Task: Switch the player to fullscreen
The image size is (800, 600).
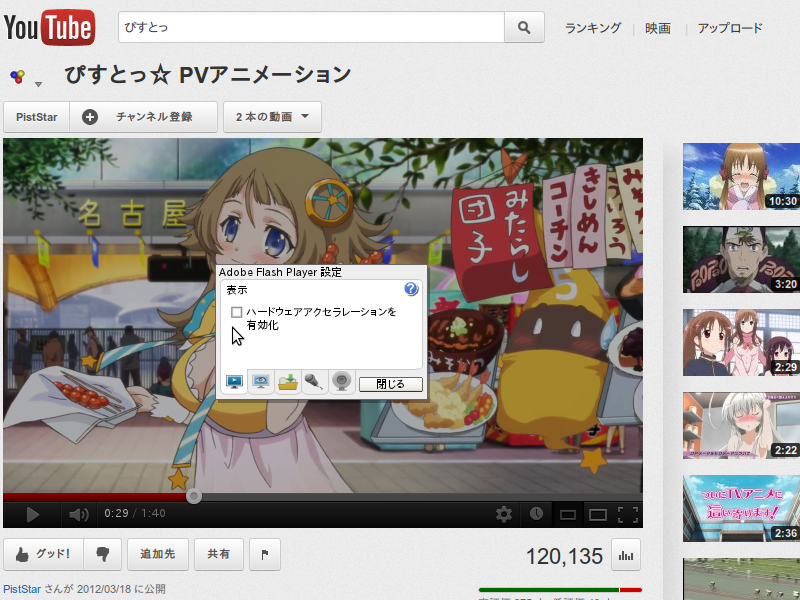Action: pyautogui.click(x=627, y=514)
